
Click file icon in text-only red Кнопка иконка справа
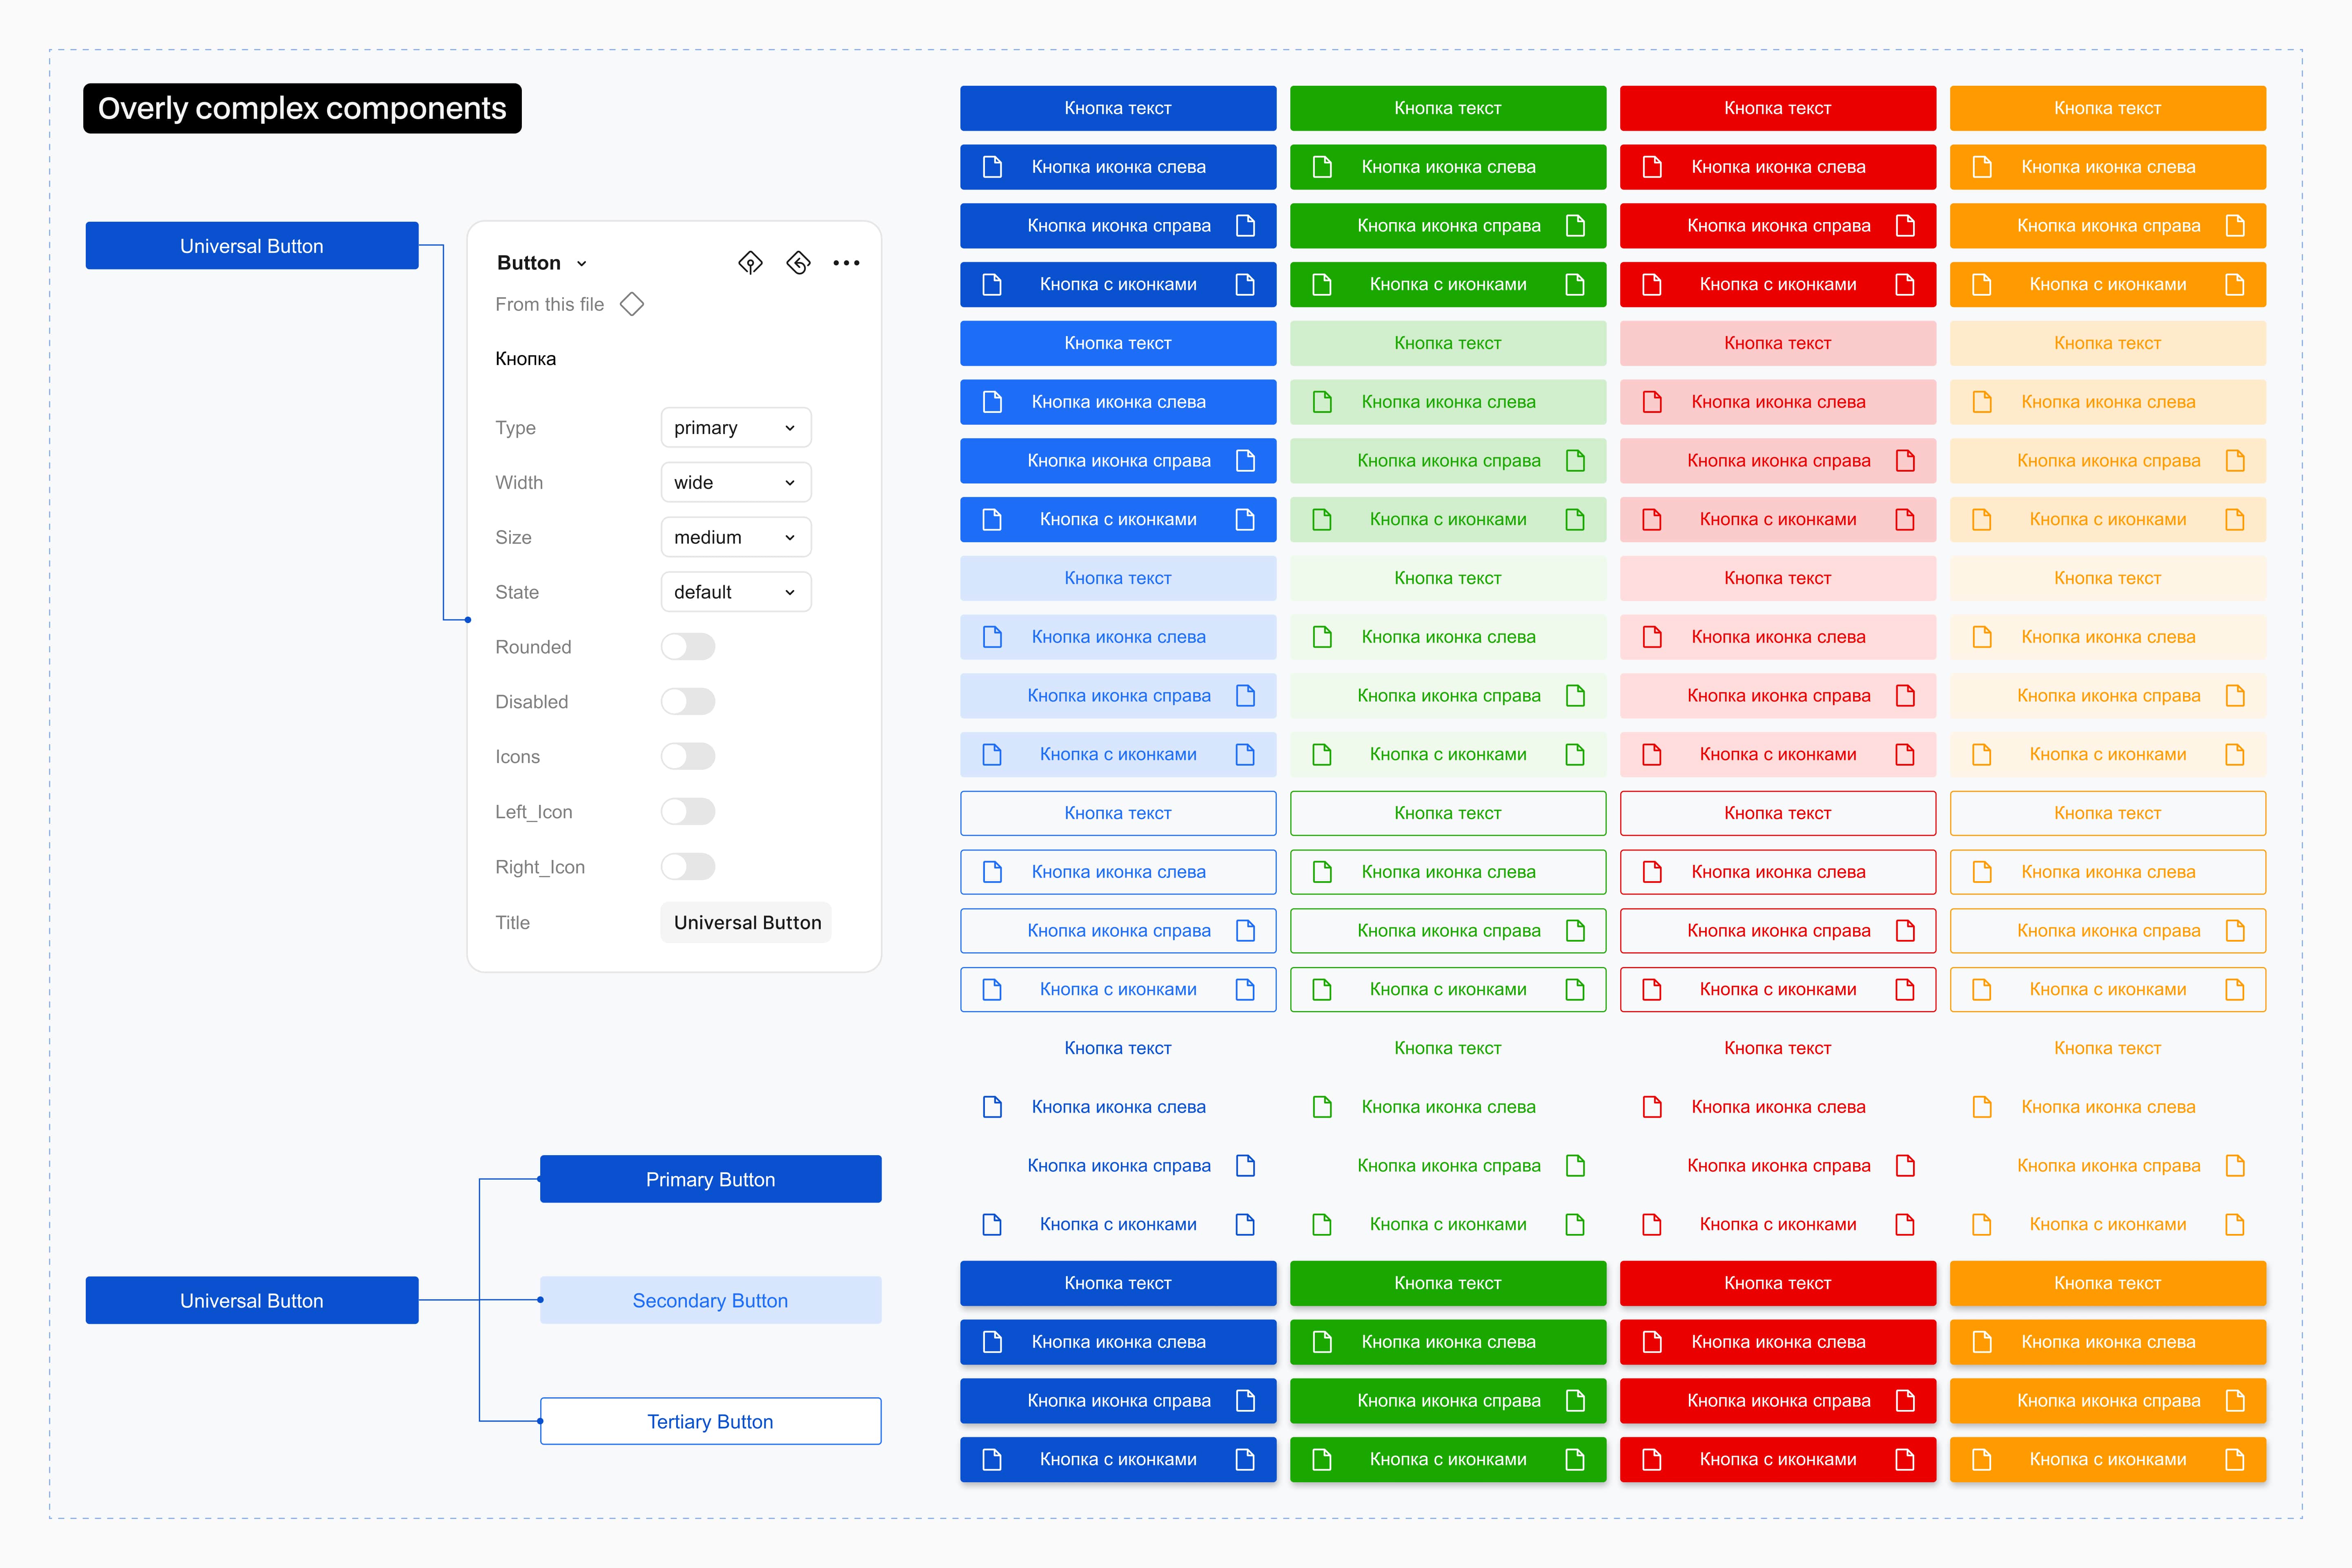[x=1905, y=1166]
